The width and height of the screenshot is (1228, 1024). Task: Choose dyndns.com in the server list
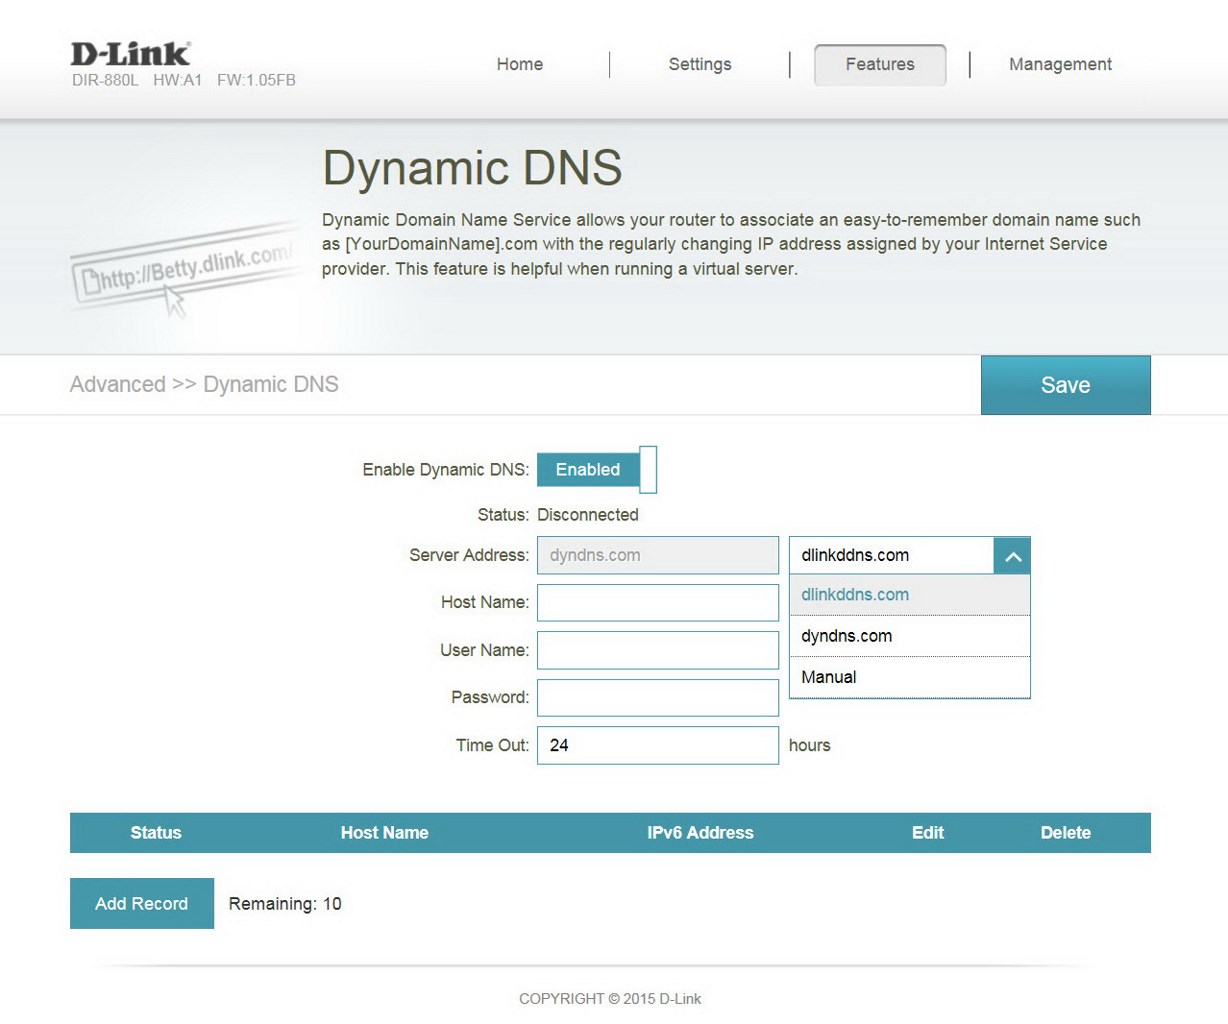(x=910, y=636)
